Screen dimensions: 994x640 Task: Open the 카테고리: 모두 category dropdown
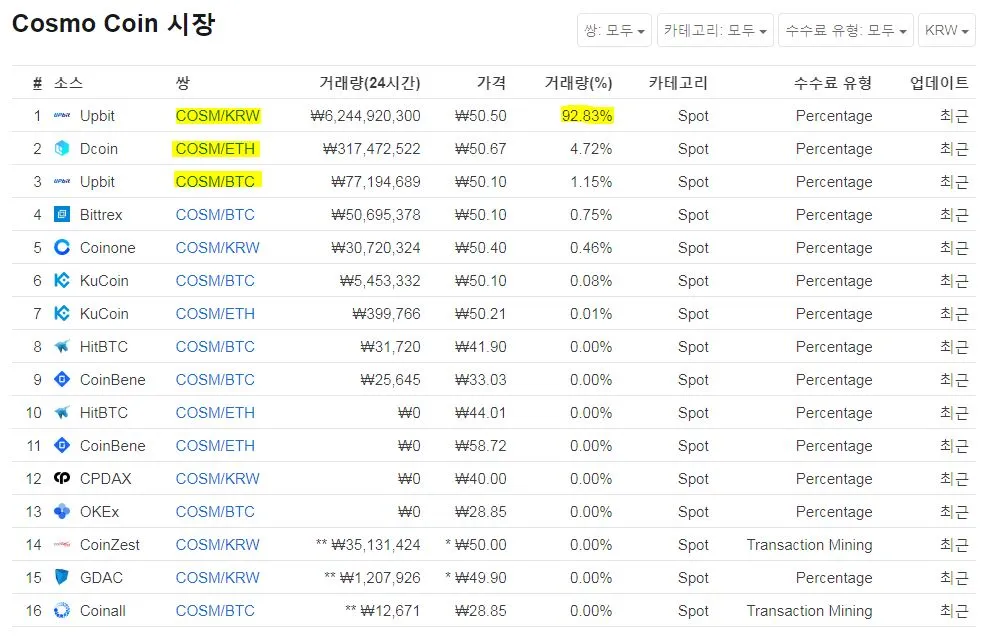[715, 30]
